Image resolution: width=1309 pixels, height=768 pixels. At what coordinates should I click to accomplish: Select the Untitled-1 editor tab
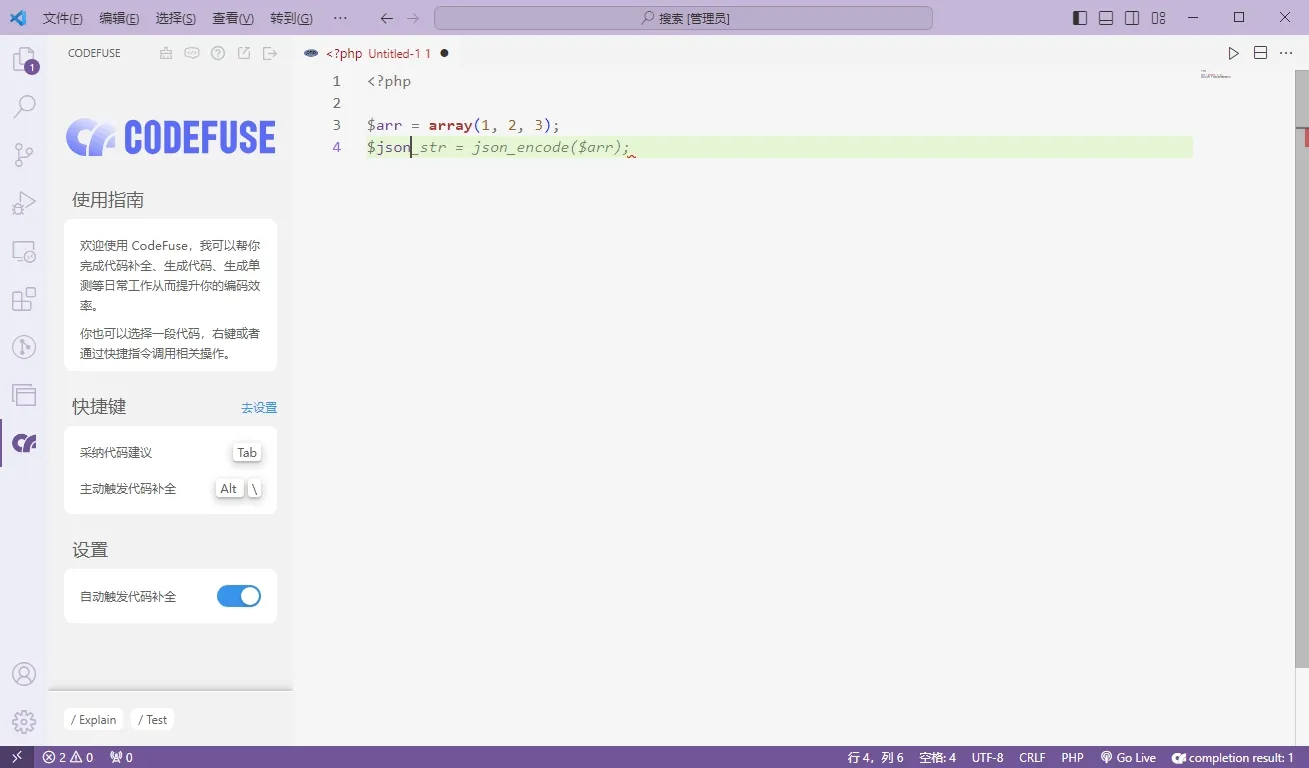376,53
